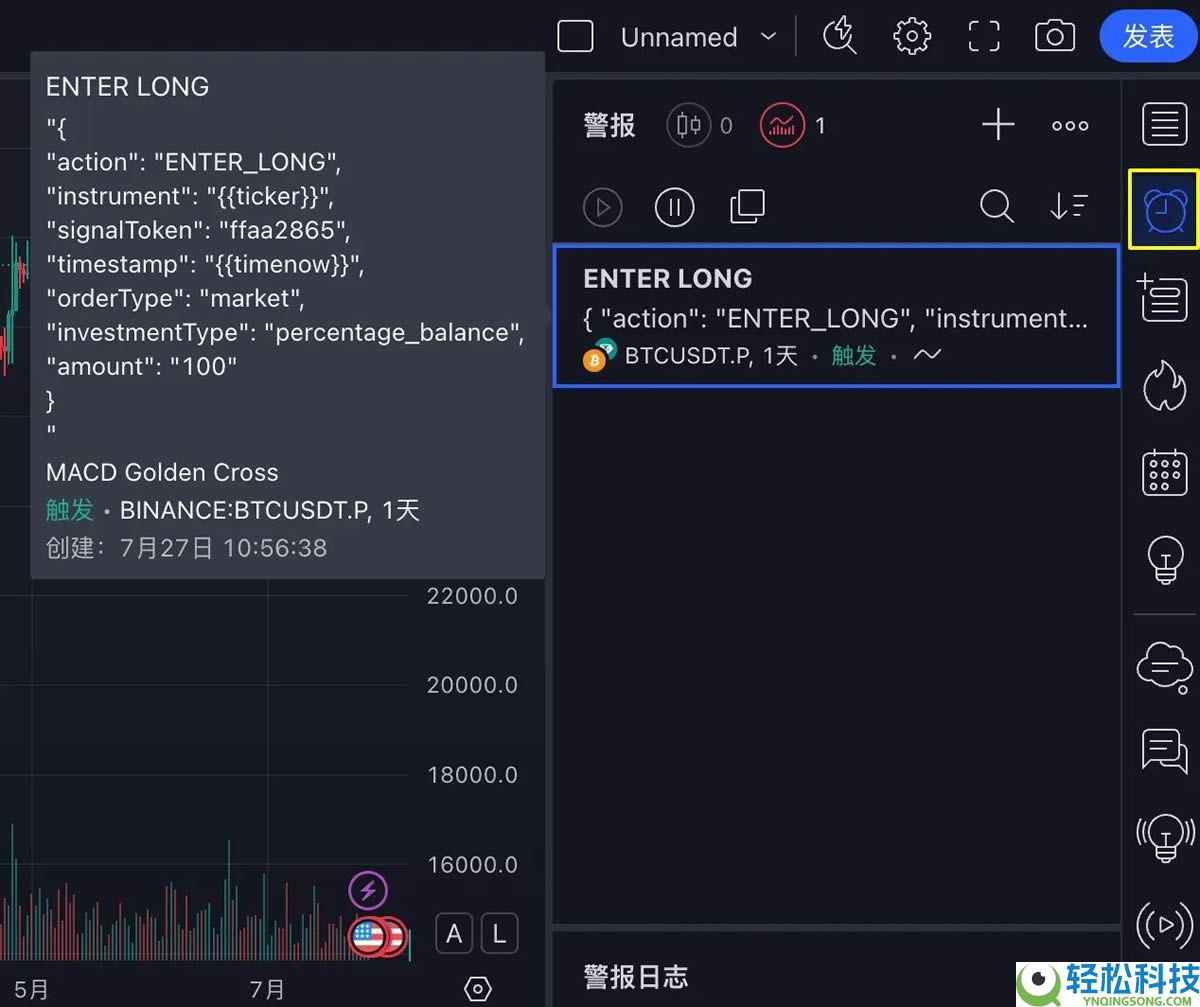Open the Watchlist panel icon
Screen dimensions: 1200x1007
(x=1164, y=125)
